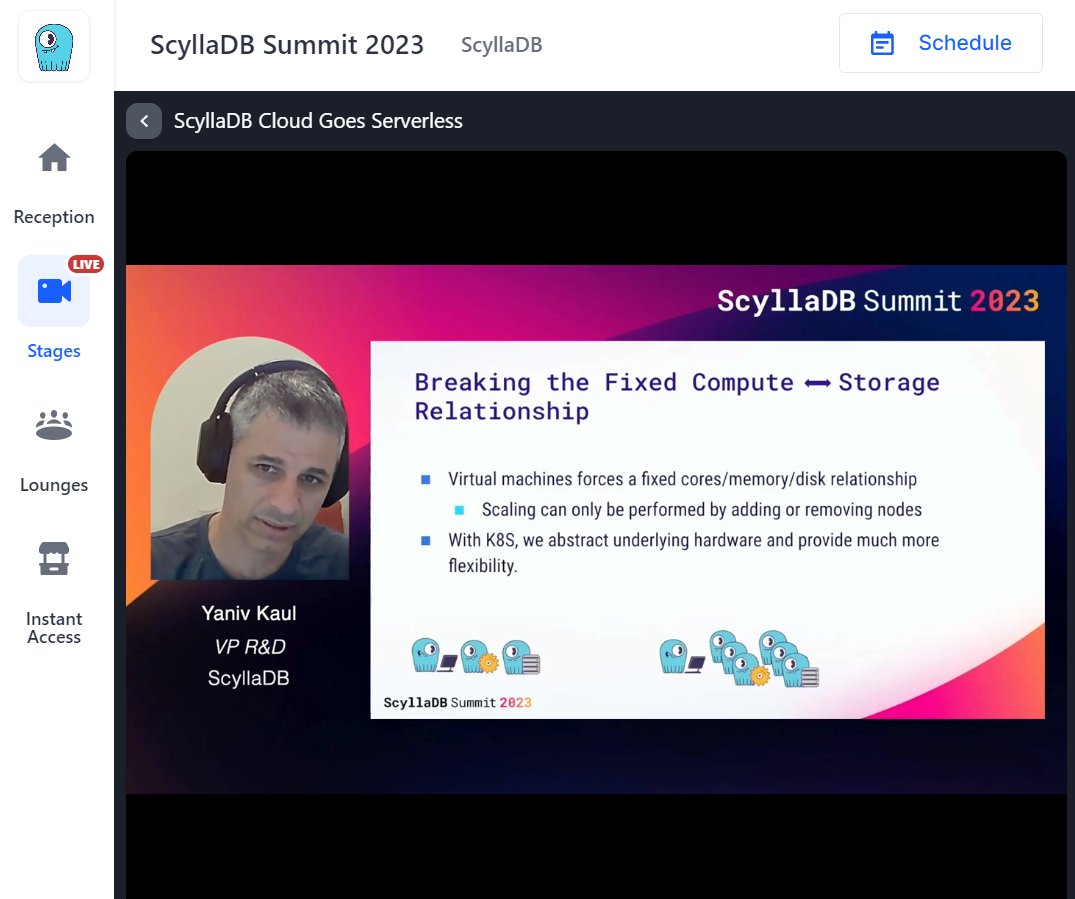The height and width of the screenshot is (899, 1075).
Task: Click the sub-bullet Scaling can only be performed
Action: [701, 510]
